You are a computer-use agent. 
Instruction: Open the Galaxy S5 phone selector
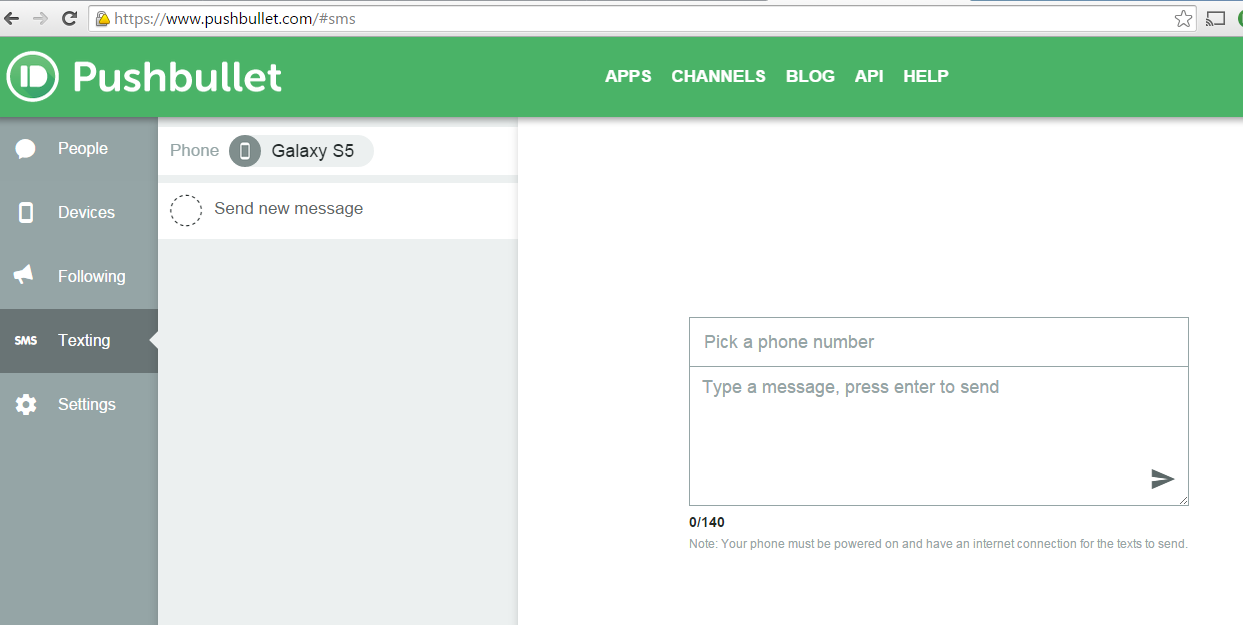301,151
